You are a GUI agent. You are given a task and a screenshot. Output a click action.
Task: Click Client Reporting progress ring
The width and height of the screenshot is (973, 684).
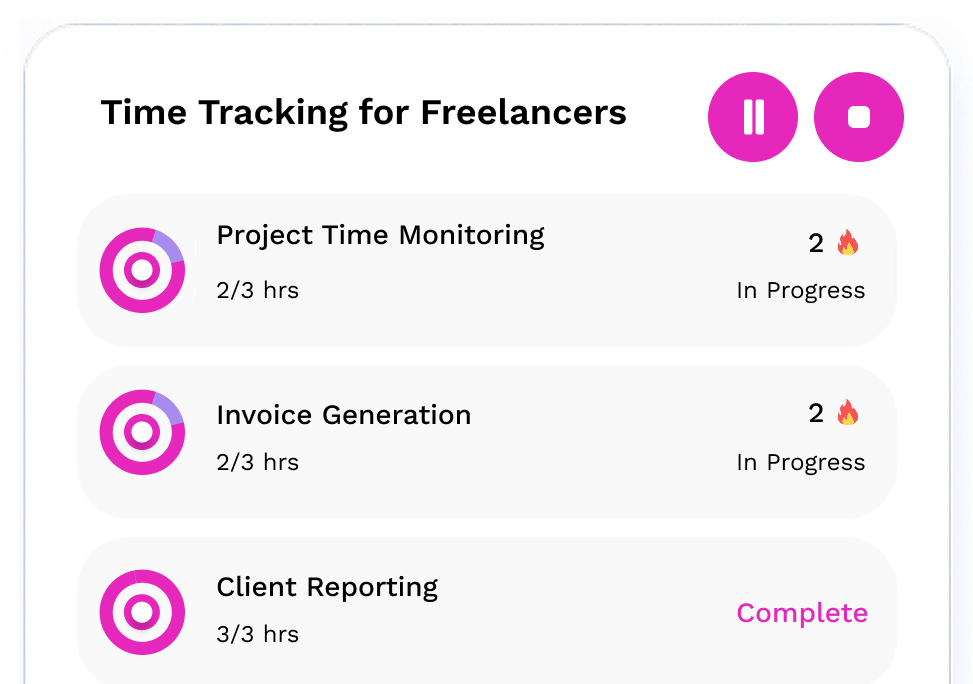[x=142, y=612]
